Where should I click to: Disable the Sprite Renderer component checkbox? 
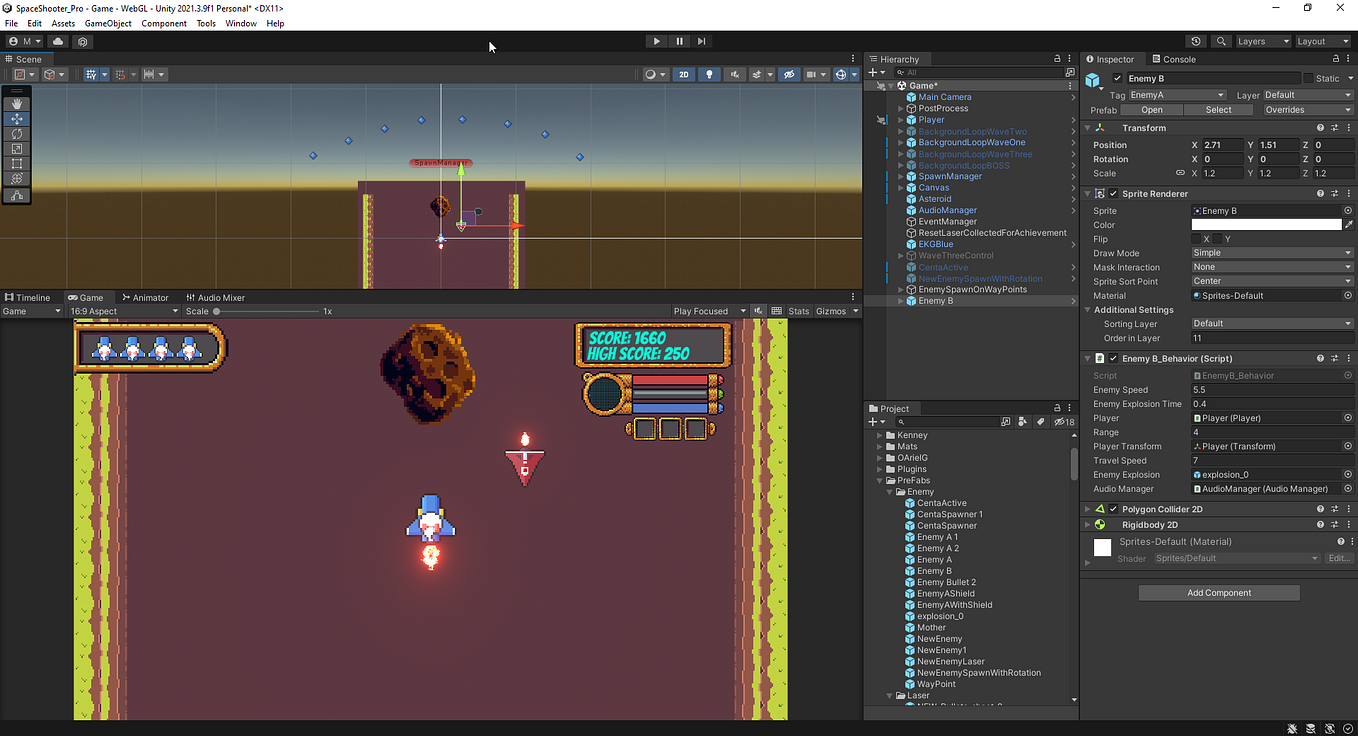(1113, 193)
